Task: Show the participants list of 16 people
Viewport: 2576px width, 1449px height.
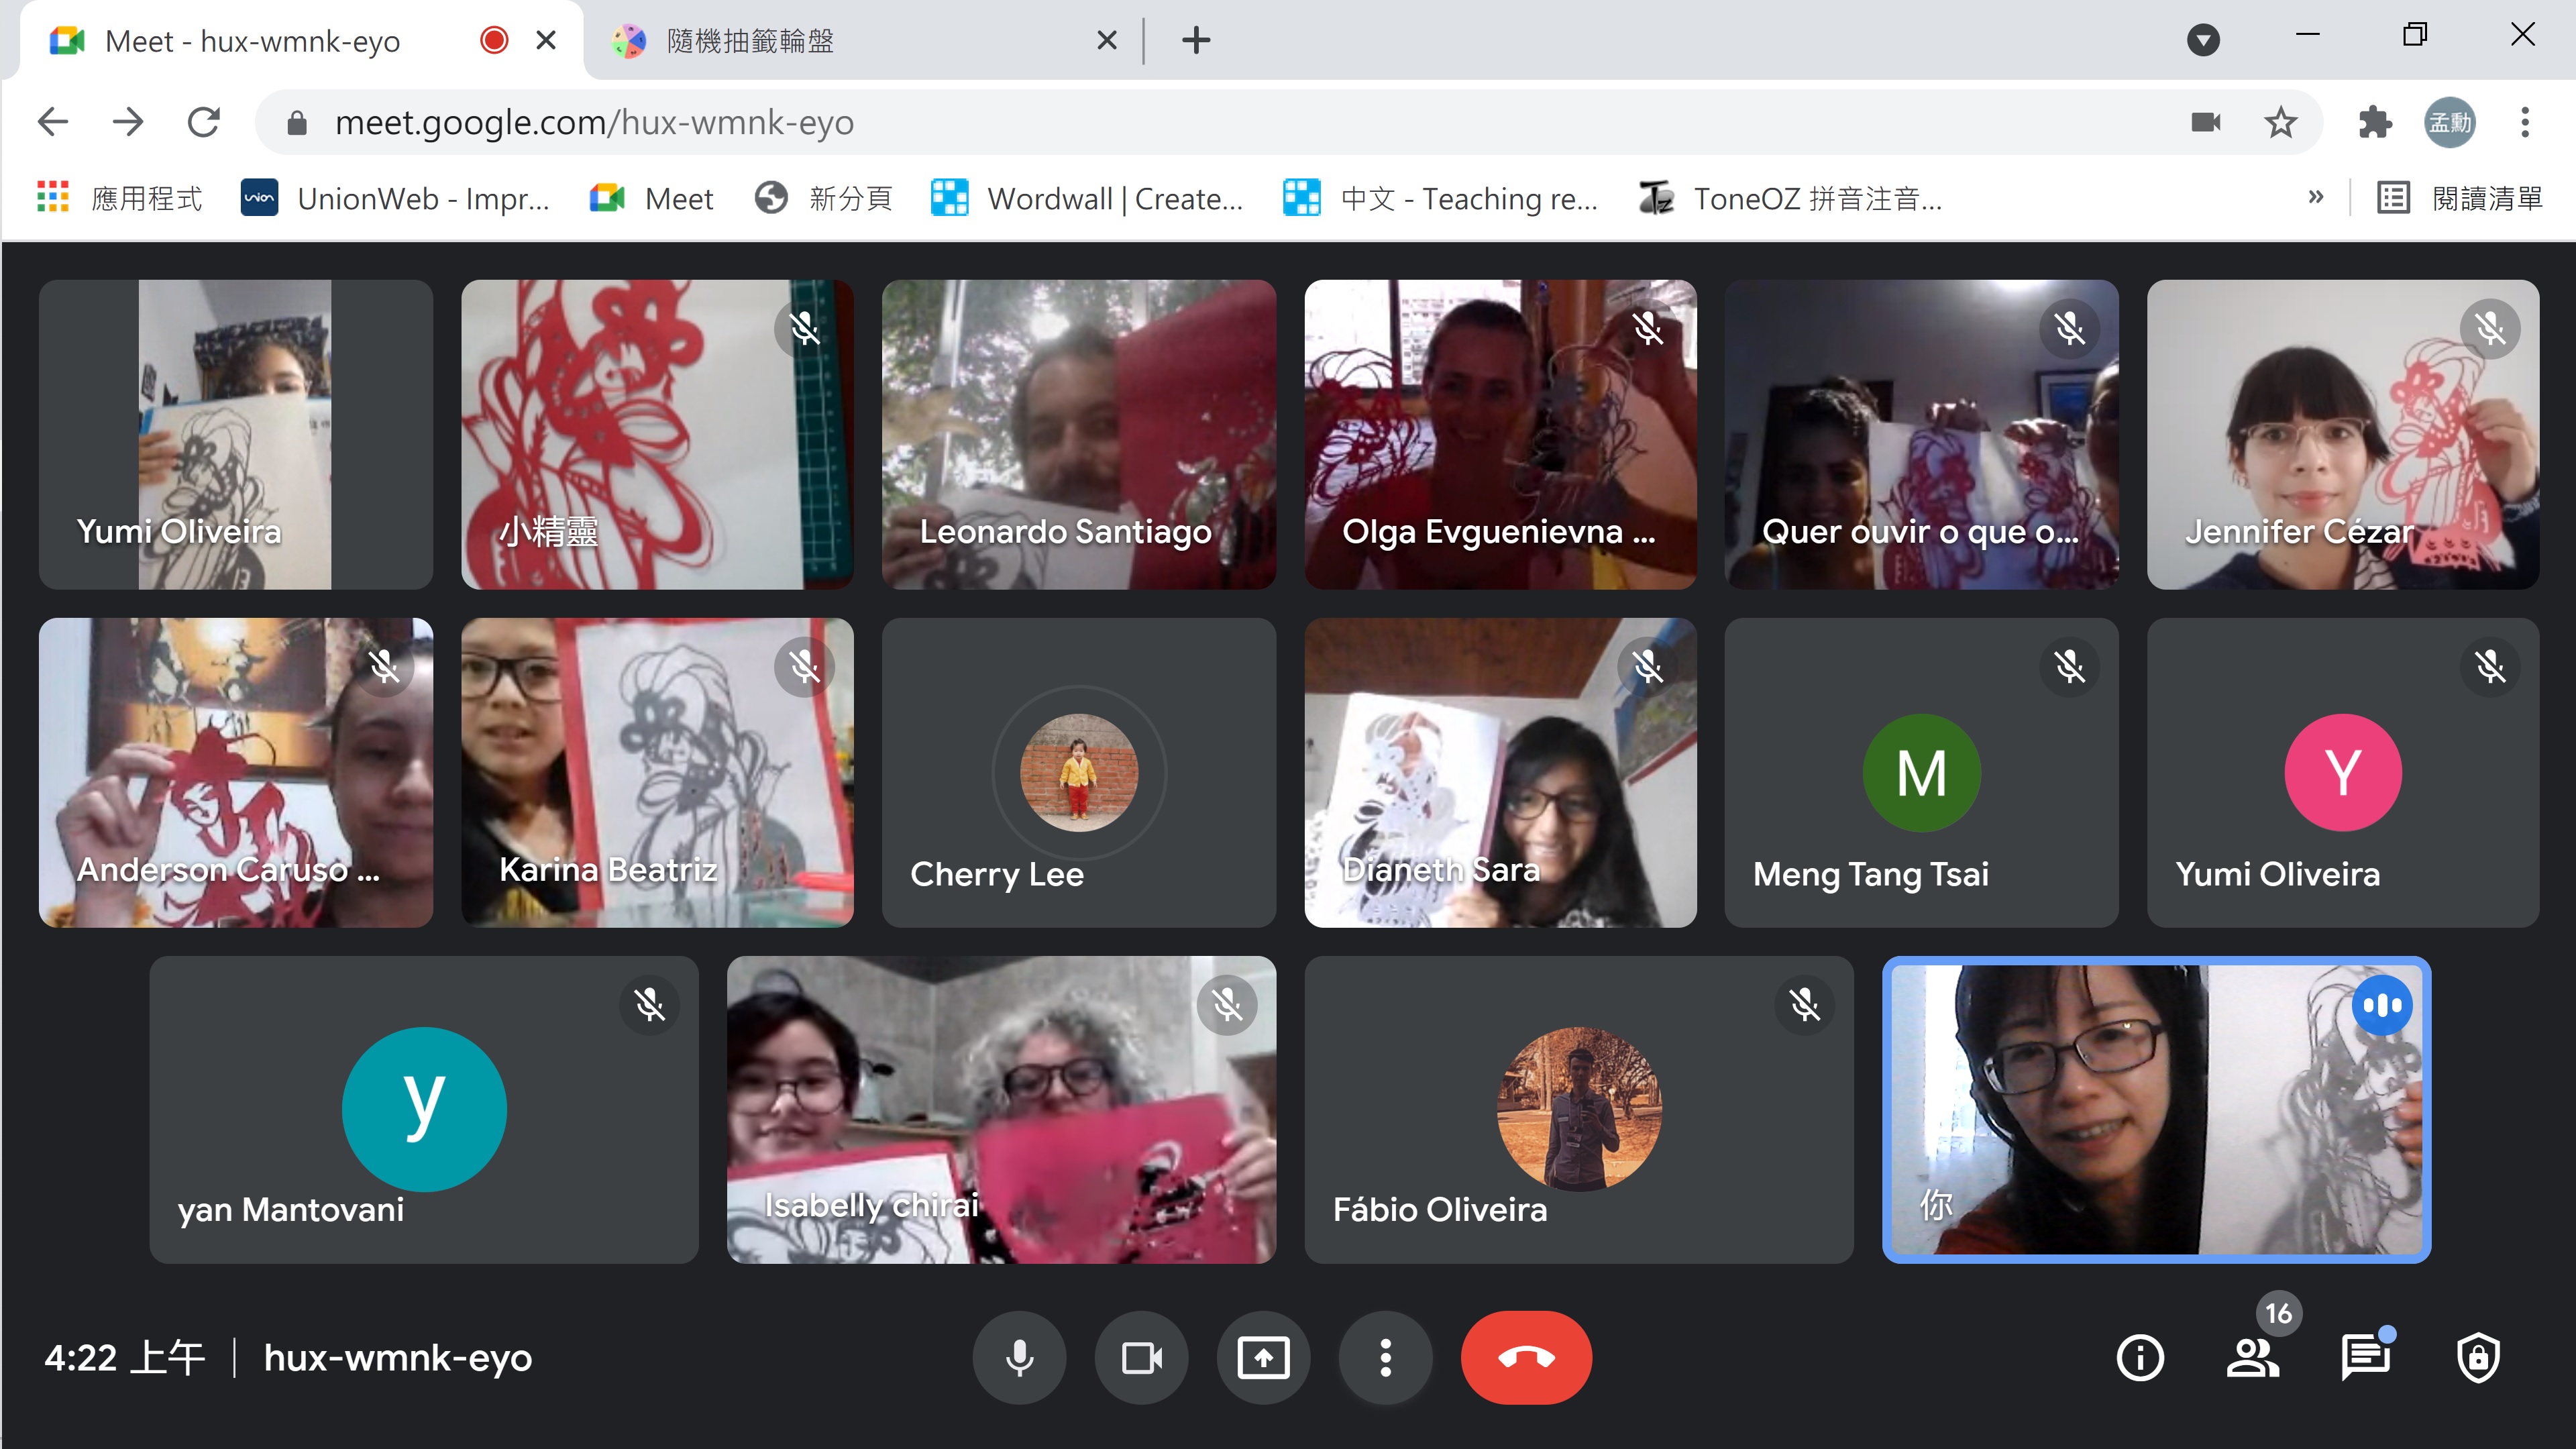Action: [2252, 1357]
